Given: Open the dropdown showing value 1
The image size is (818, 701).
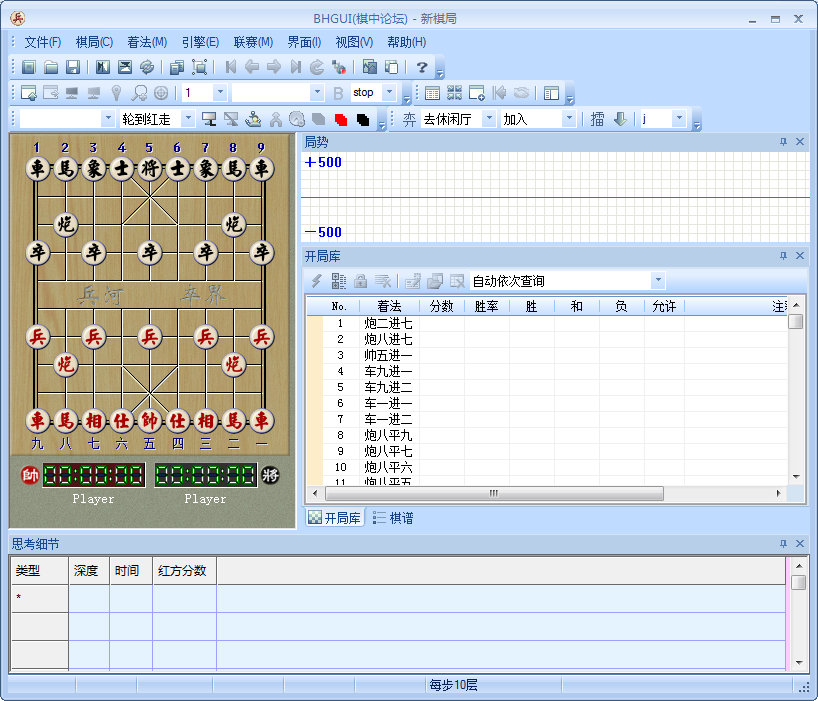Looking at the screenshot, I should [x=220, y=92].
